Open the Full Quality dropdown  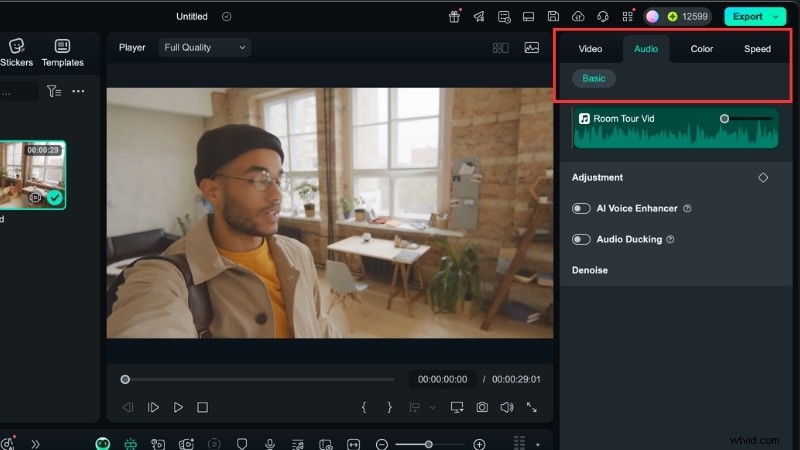[205, 47]
